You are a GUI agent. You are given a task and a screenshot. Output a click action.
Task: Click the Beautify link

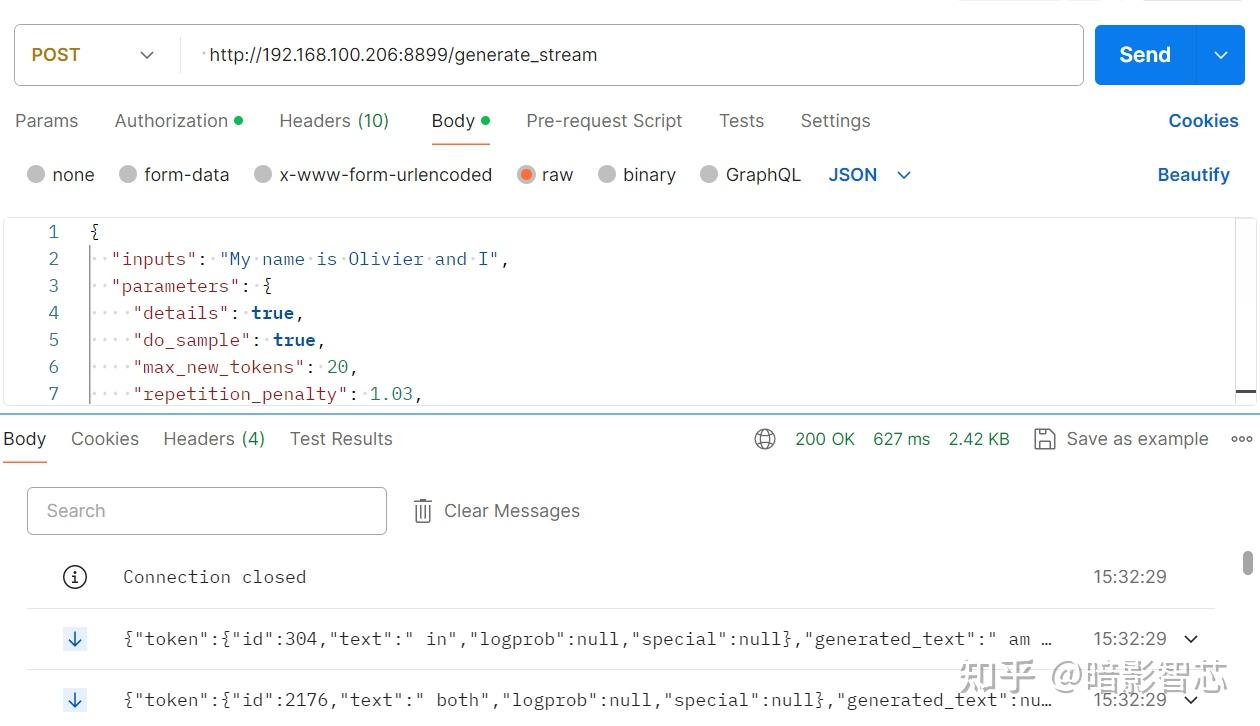1193,175
